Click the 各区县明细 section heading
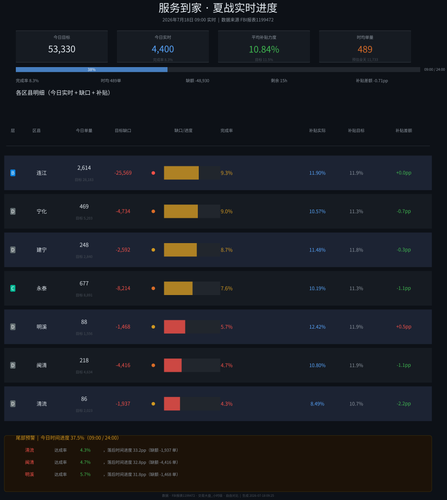 [x=63, y=93]
